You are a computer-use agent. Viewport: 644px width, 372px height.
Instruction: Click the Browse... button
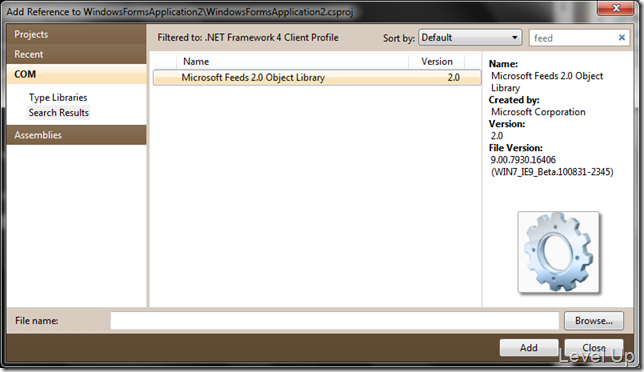click(593, 321)
